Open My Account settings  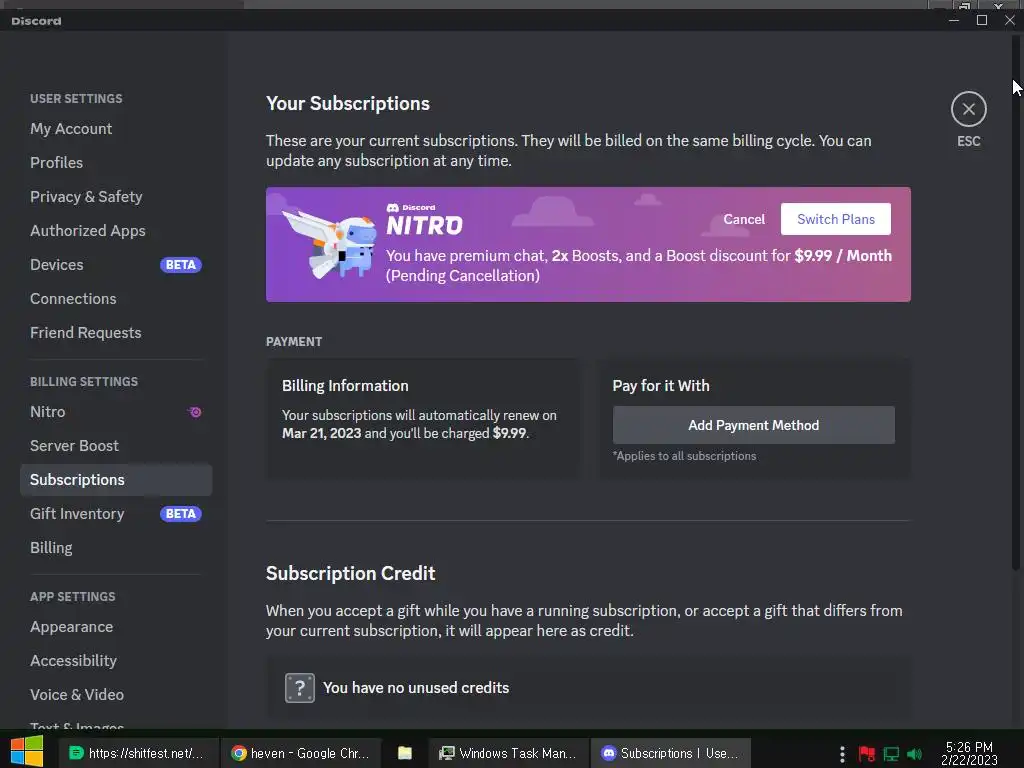click(71, 129)
